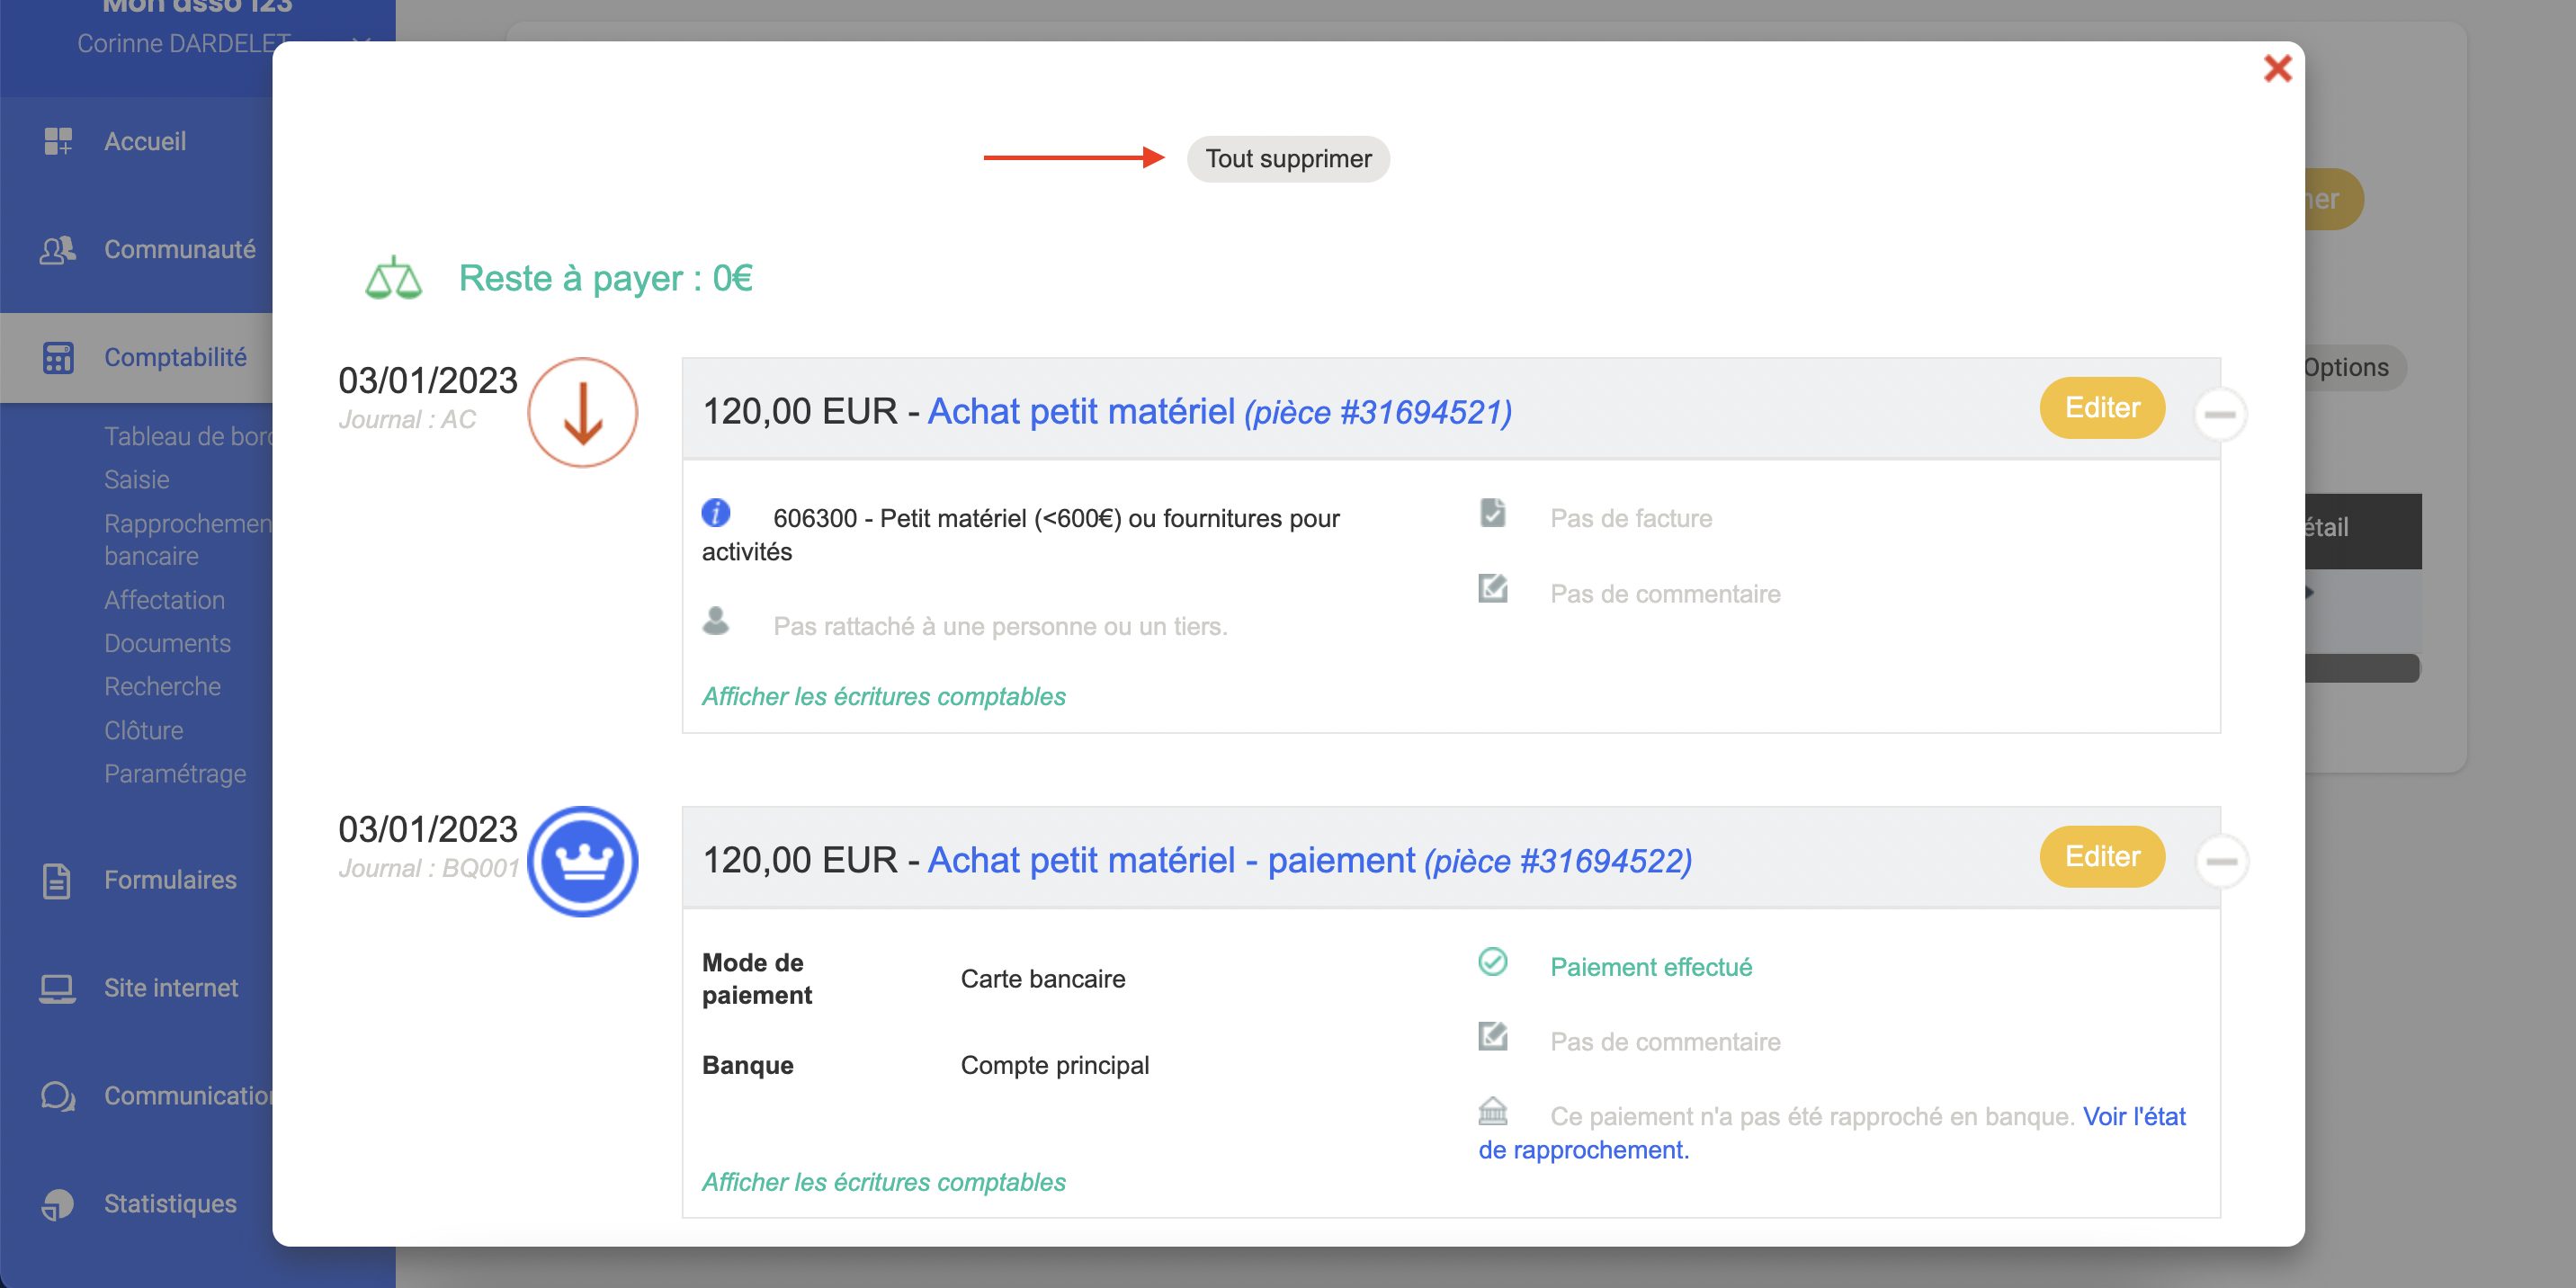Remove payment entry with minus circle
Screen dimensions: 2576x1288
(x=2221, y=861)
